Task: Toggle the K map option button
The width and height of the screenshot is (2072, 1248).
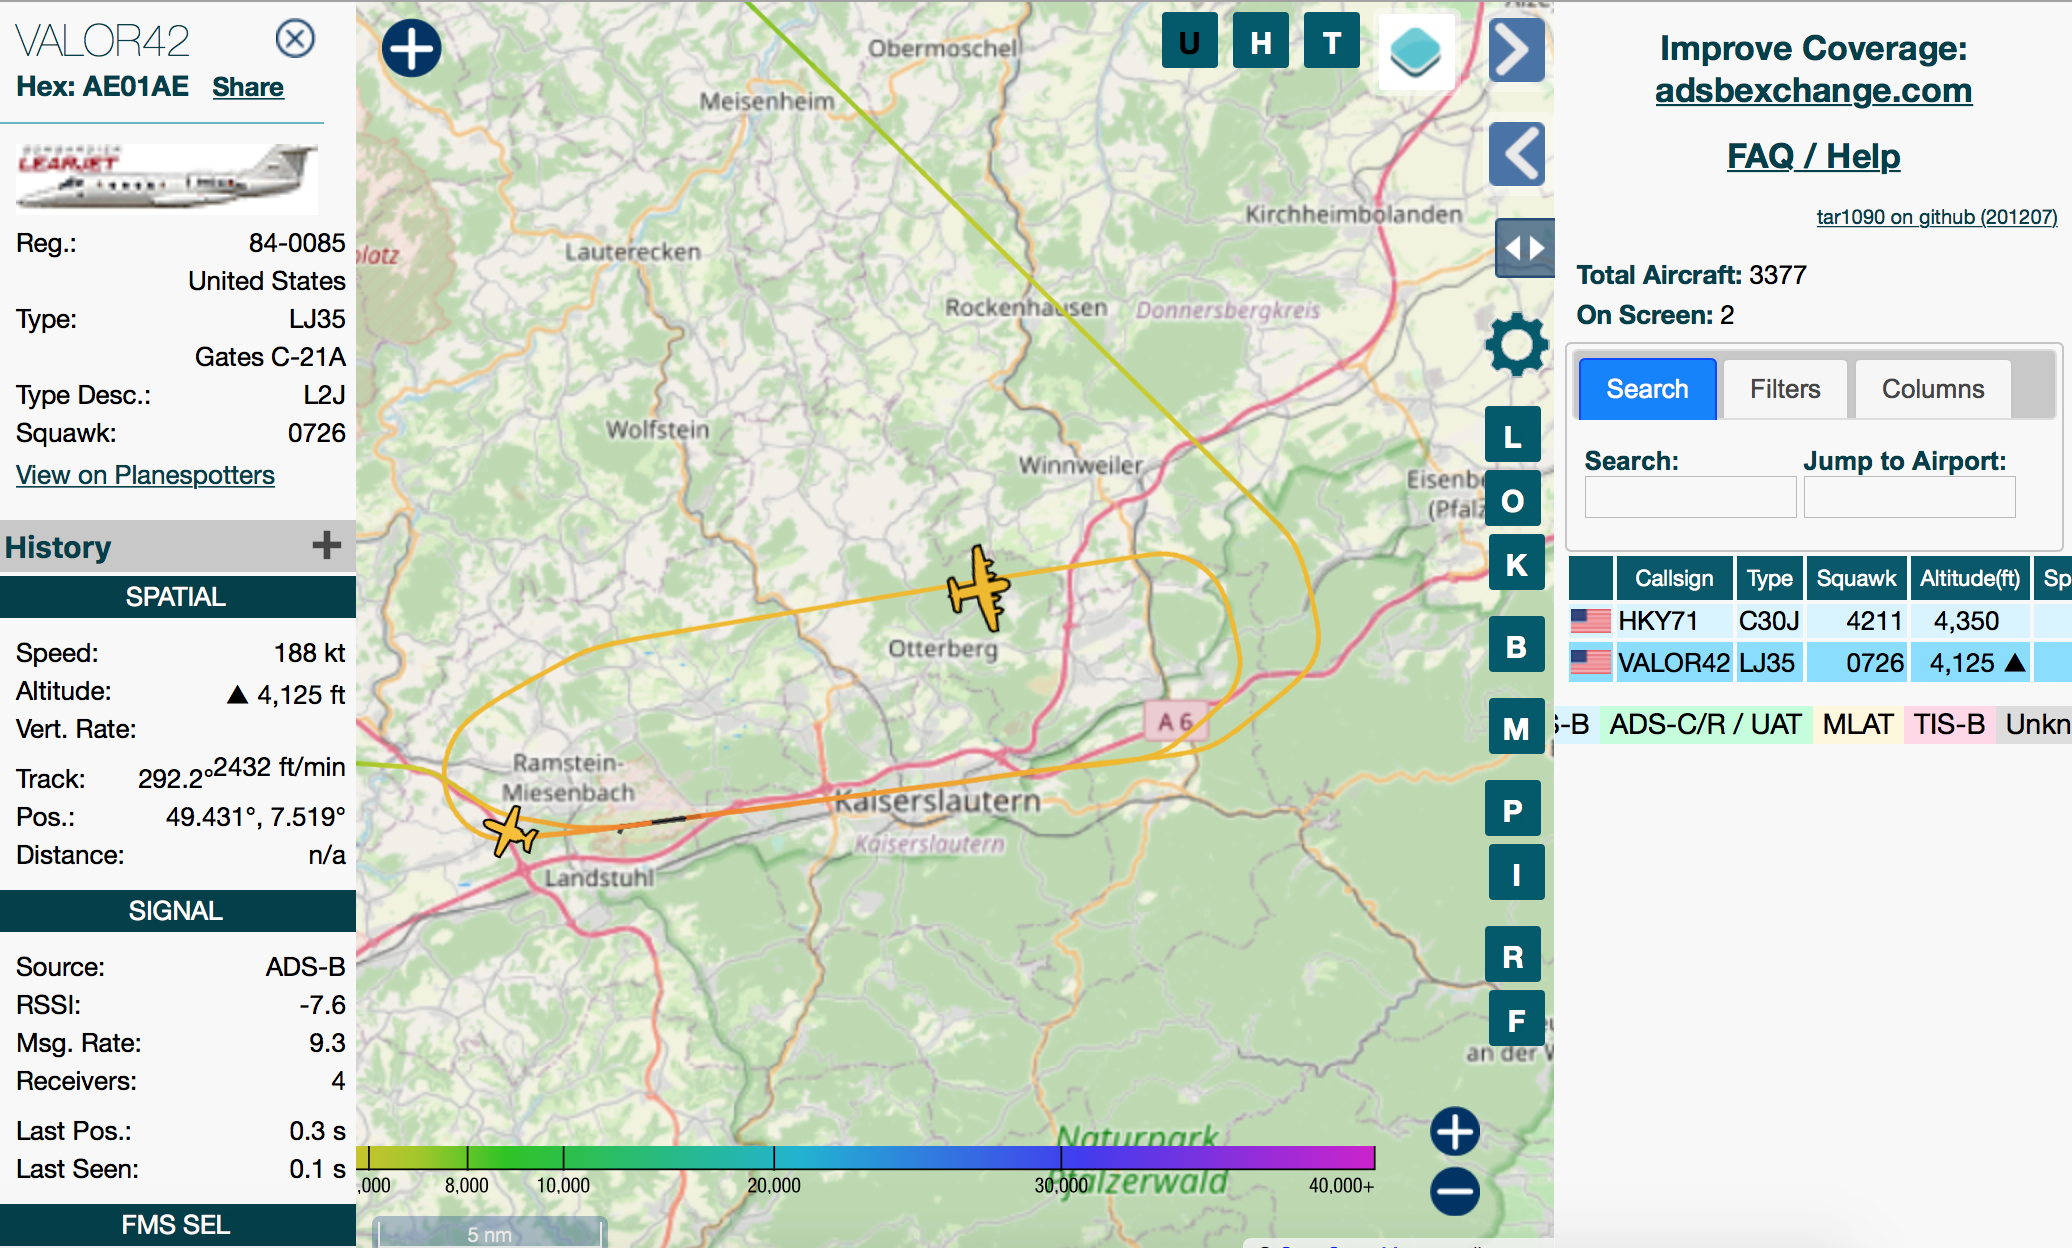Action: (1516, 563)
